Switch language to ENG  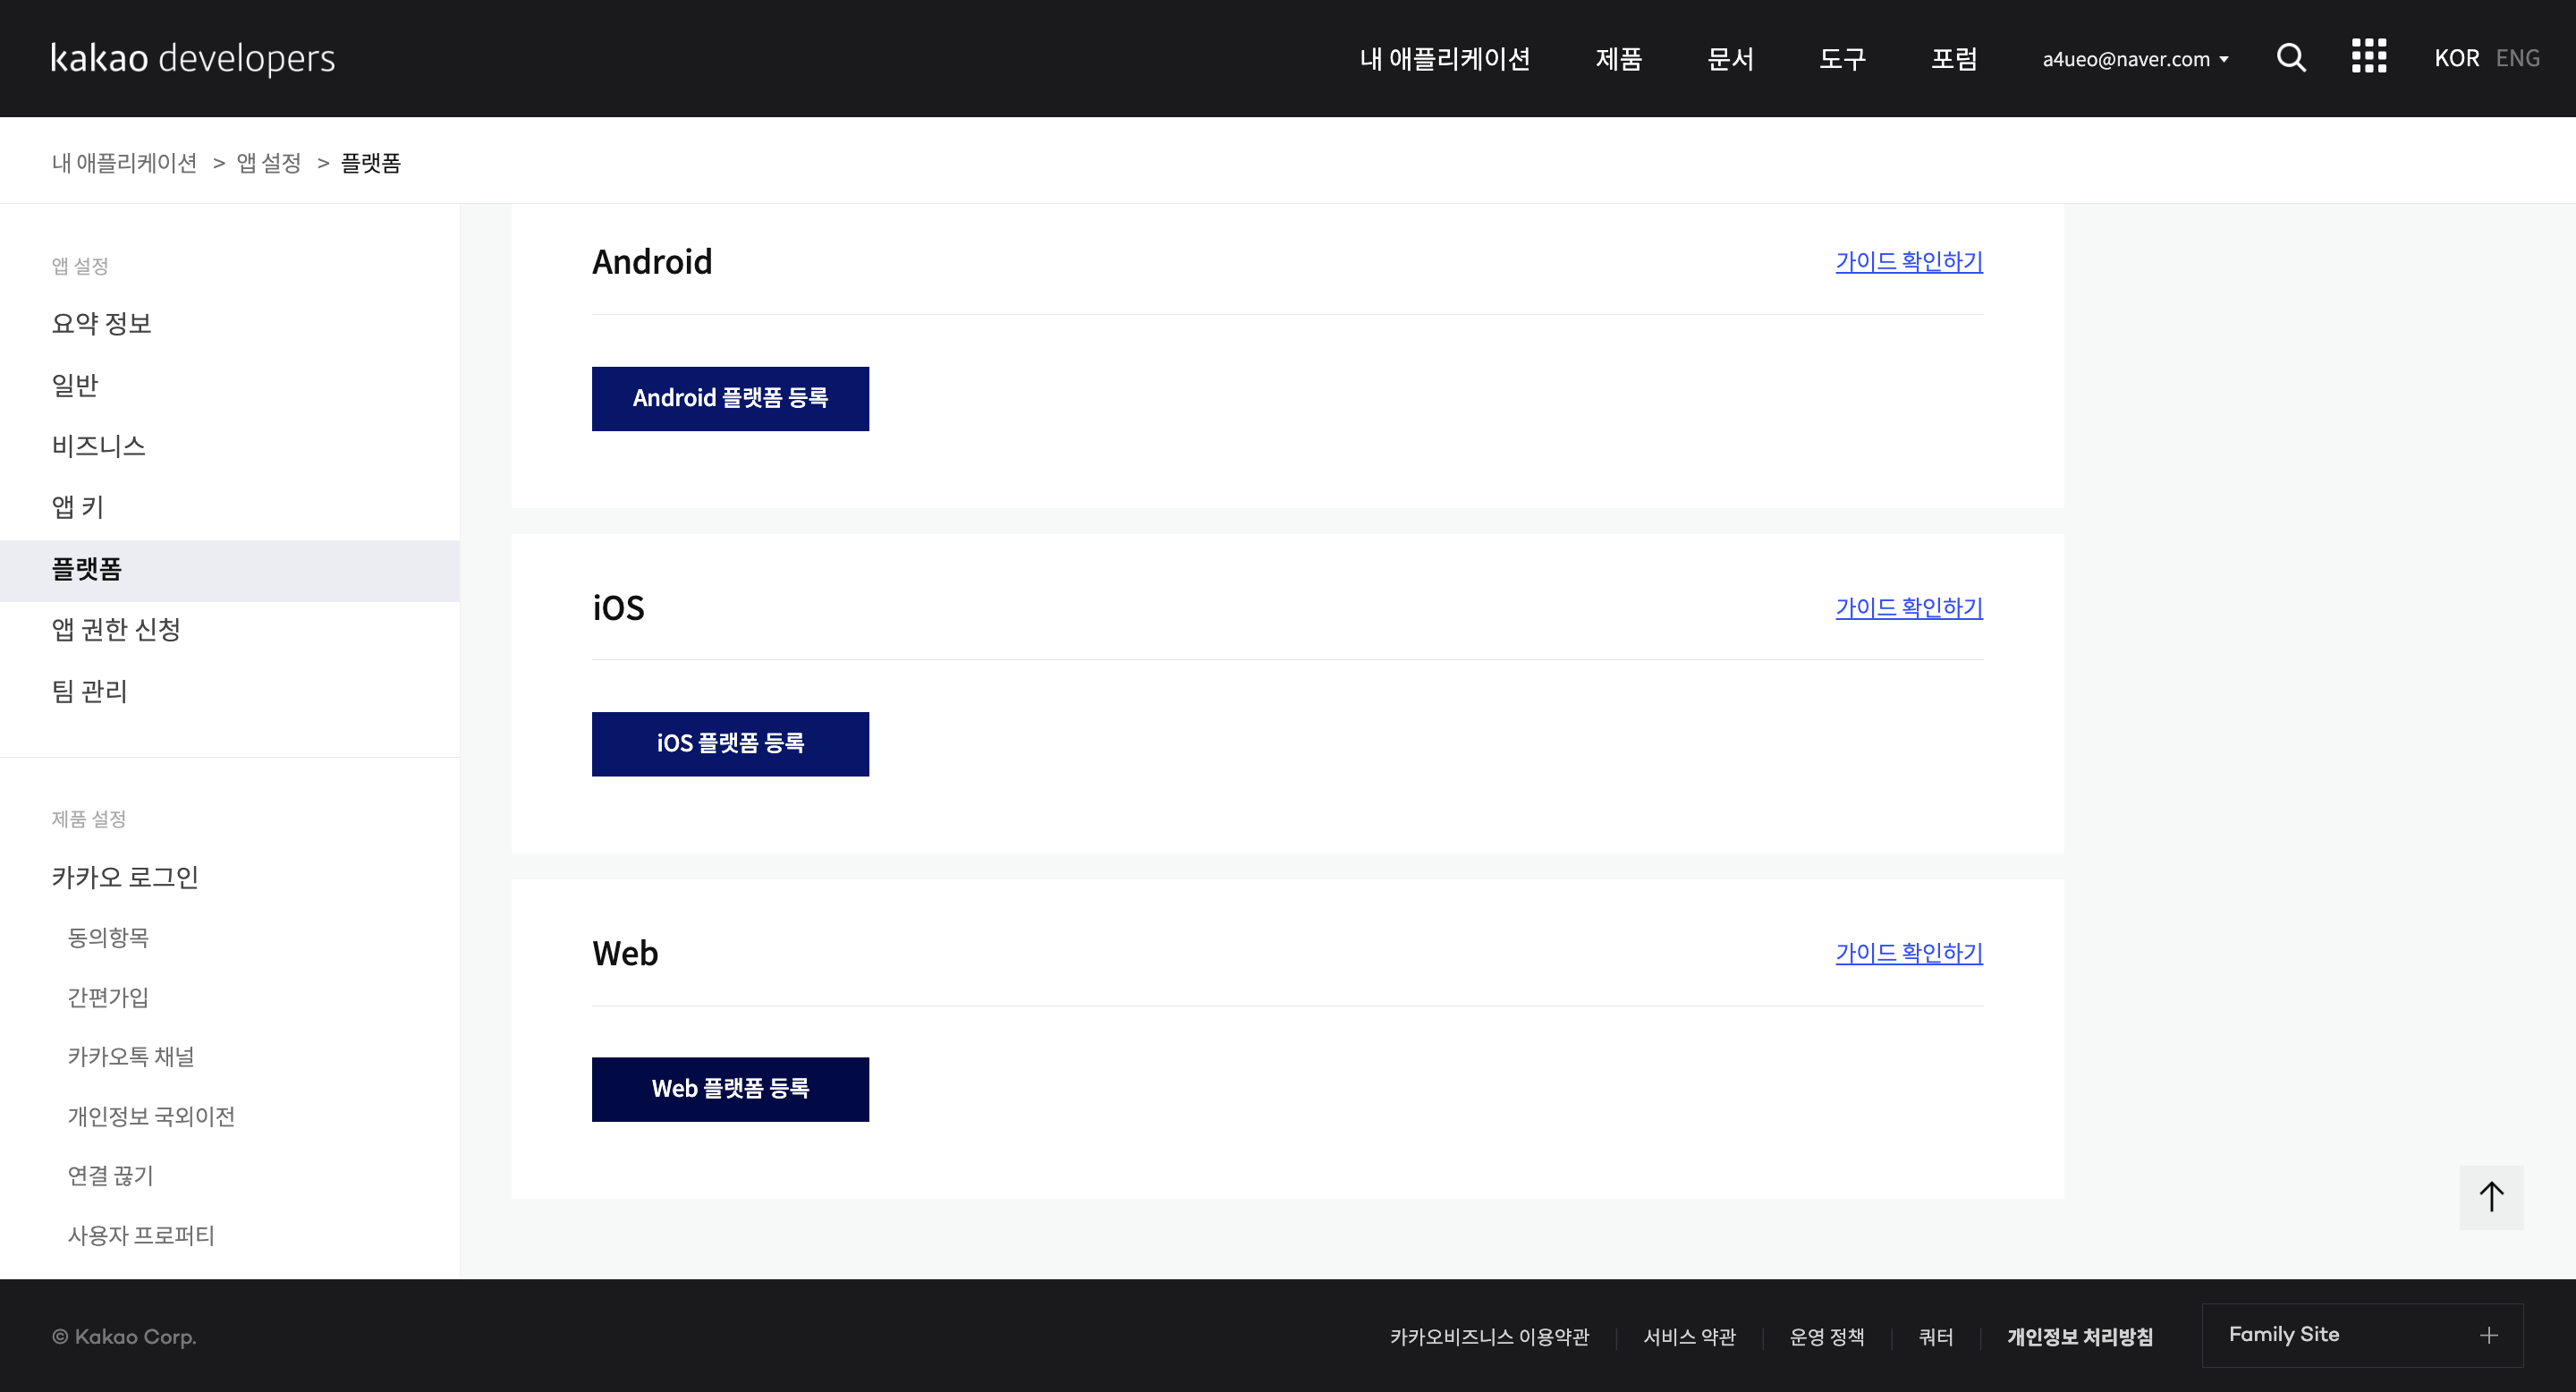tap(2517, 58)
